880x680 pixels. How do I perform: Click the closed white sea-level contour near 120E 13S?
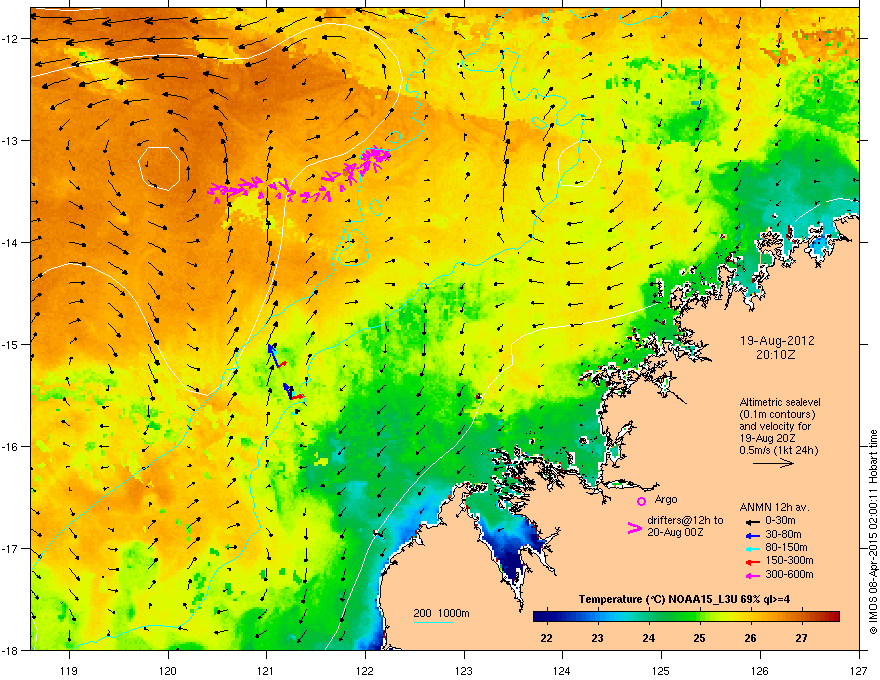click(159, 168)
